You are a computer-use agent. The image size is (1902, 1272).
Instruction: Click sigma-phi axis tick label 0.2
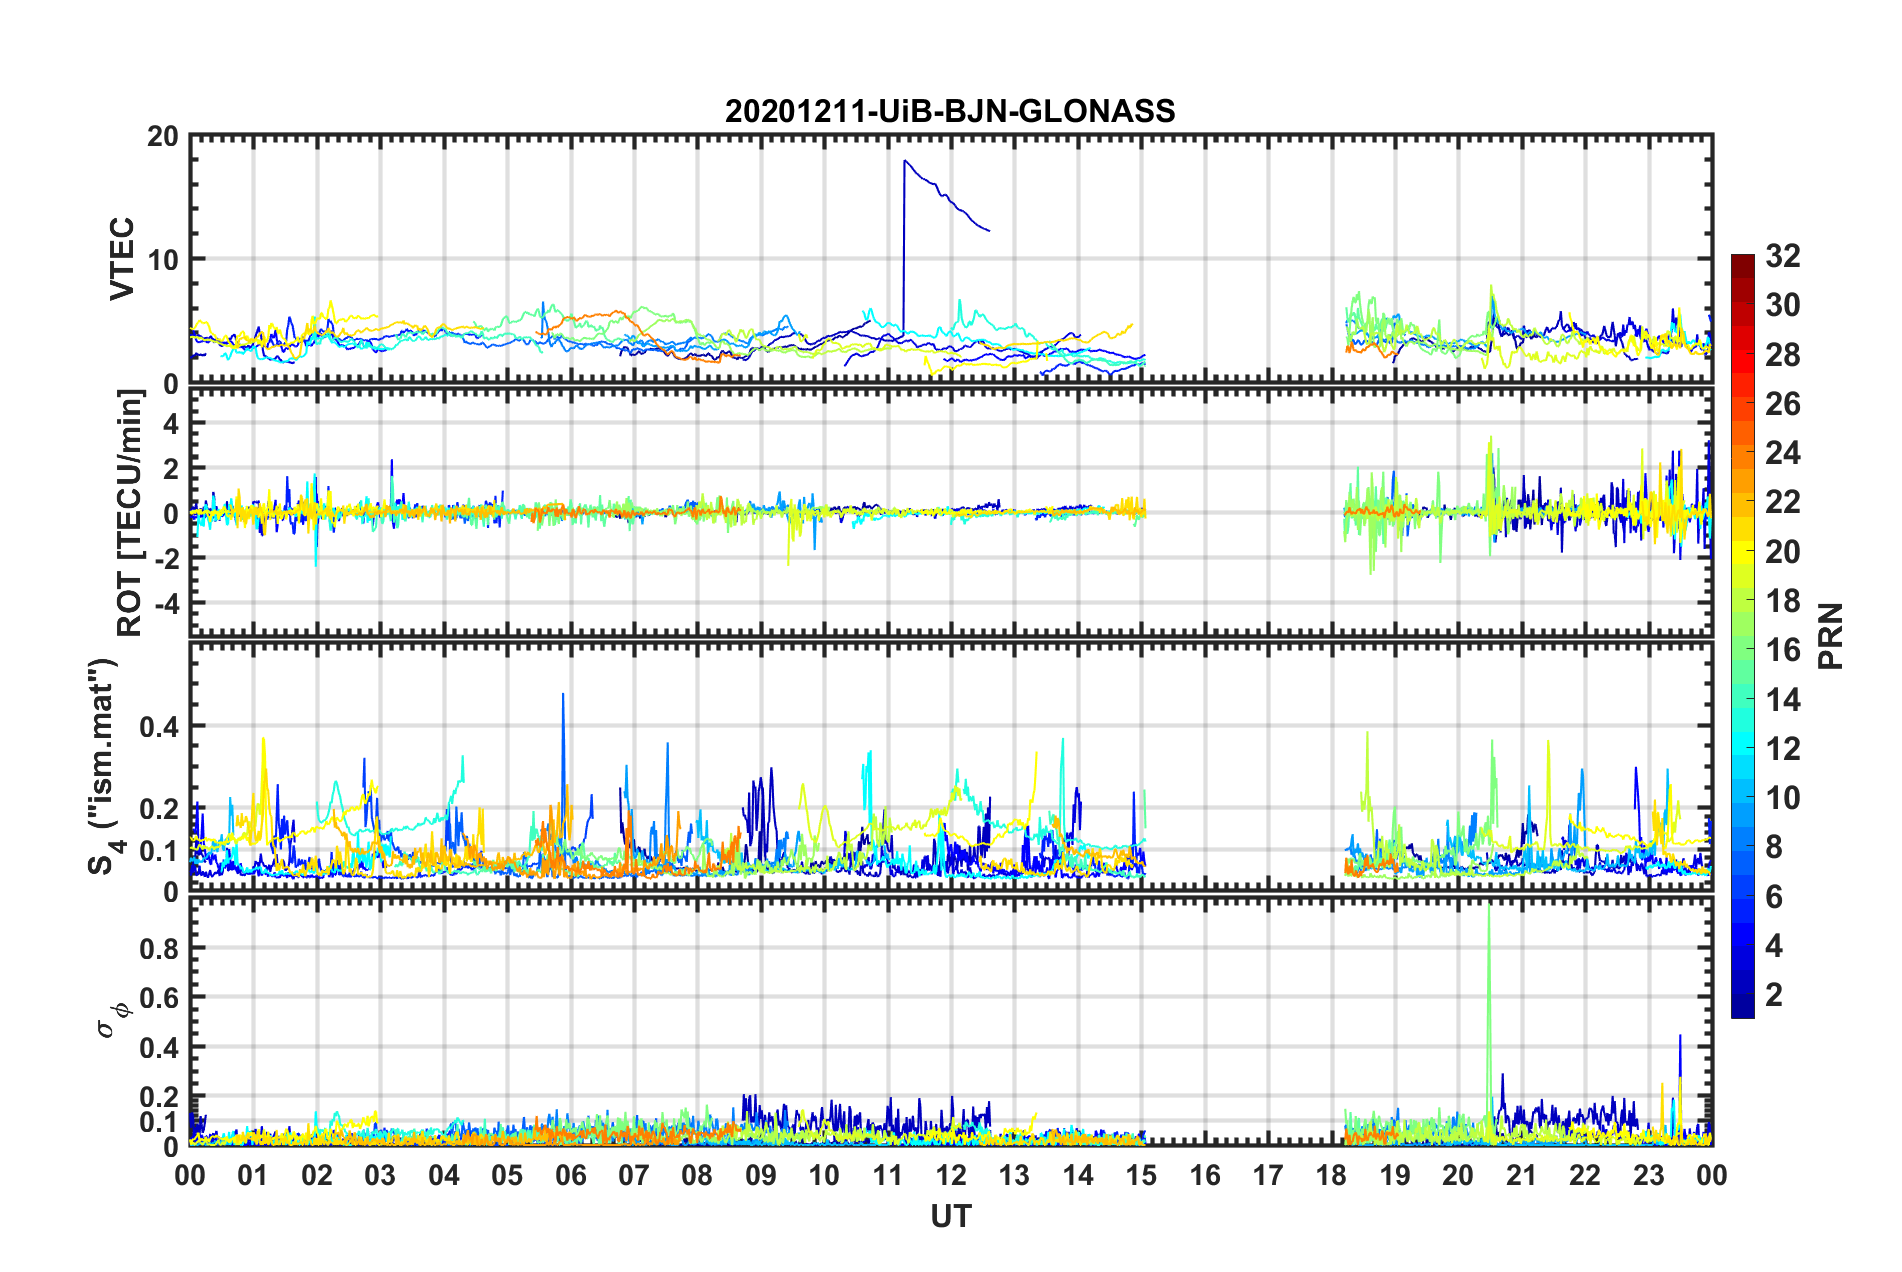click(160, 1098)
